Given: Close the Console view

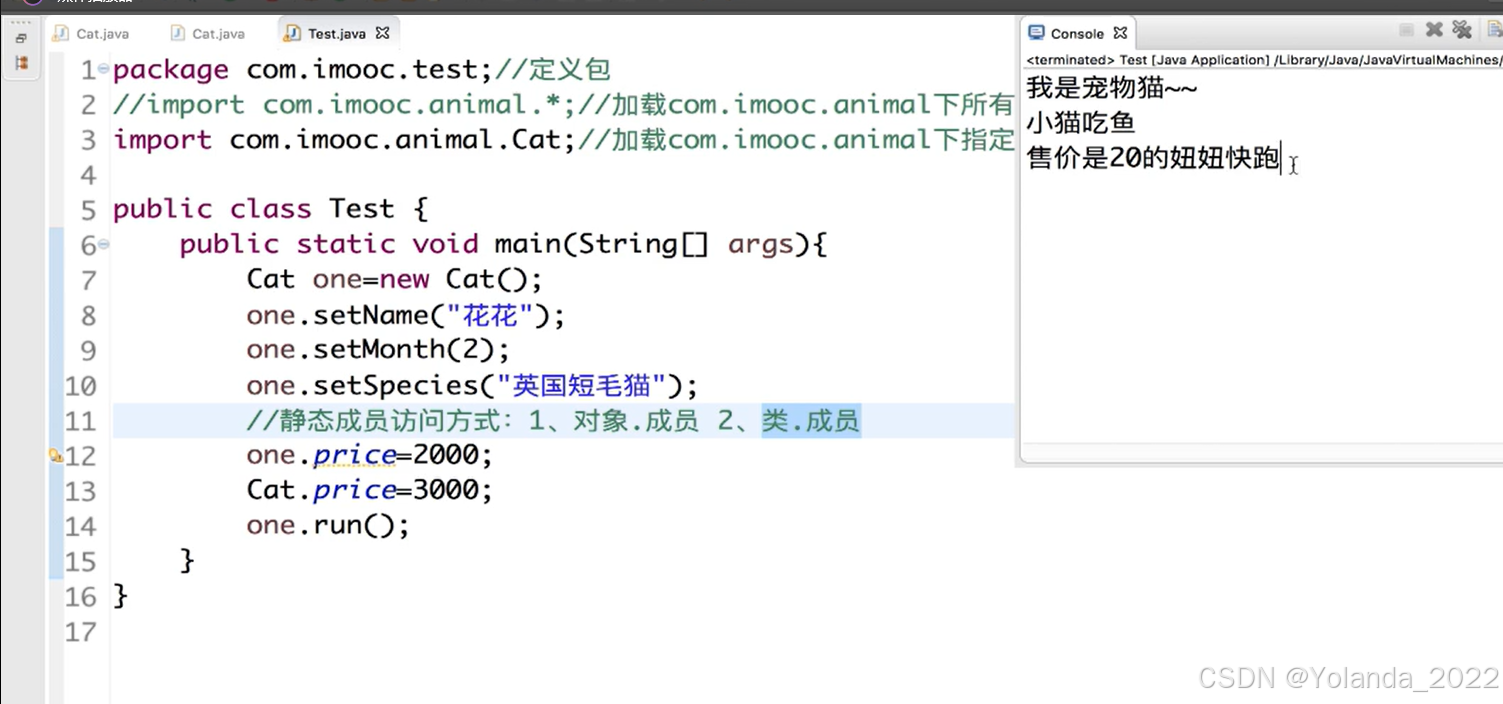Looking at the screenshot, I should (x=1120, y=33).
